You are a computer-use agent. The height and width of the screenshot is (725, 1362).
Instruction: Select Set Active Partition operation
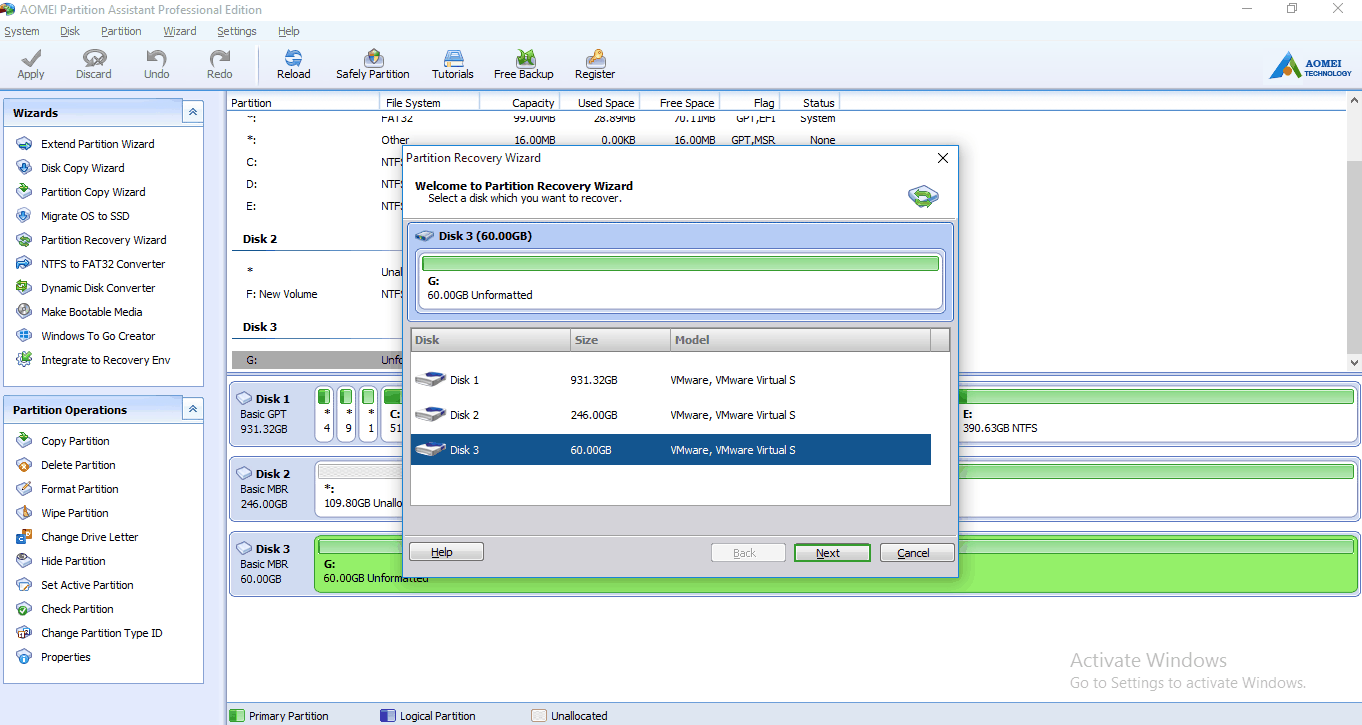point(87,585)
